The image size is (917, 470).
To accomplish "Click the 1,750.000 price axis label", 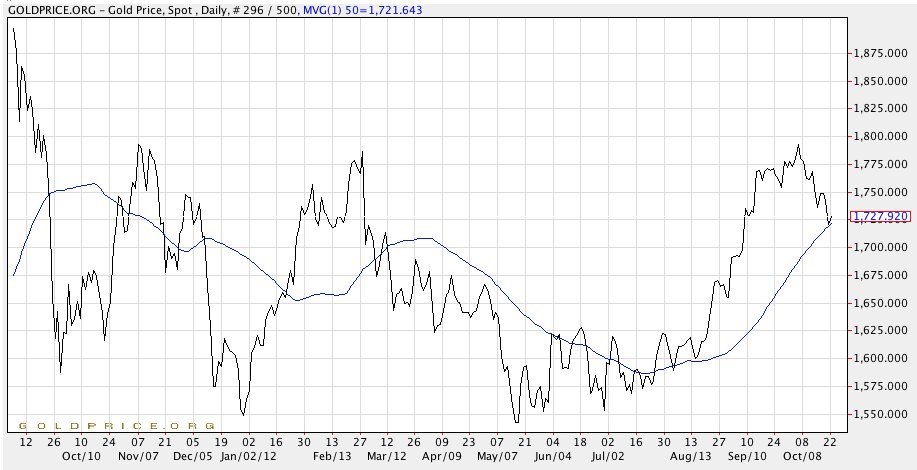I will click(x=881, y=192).
